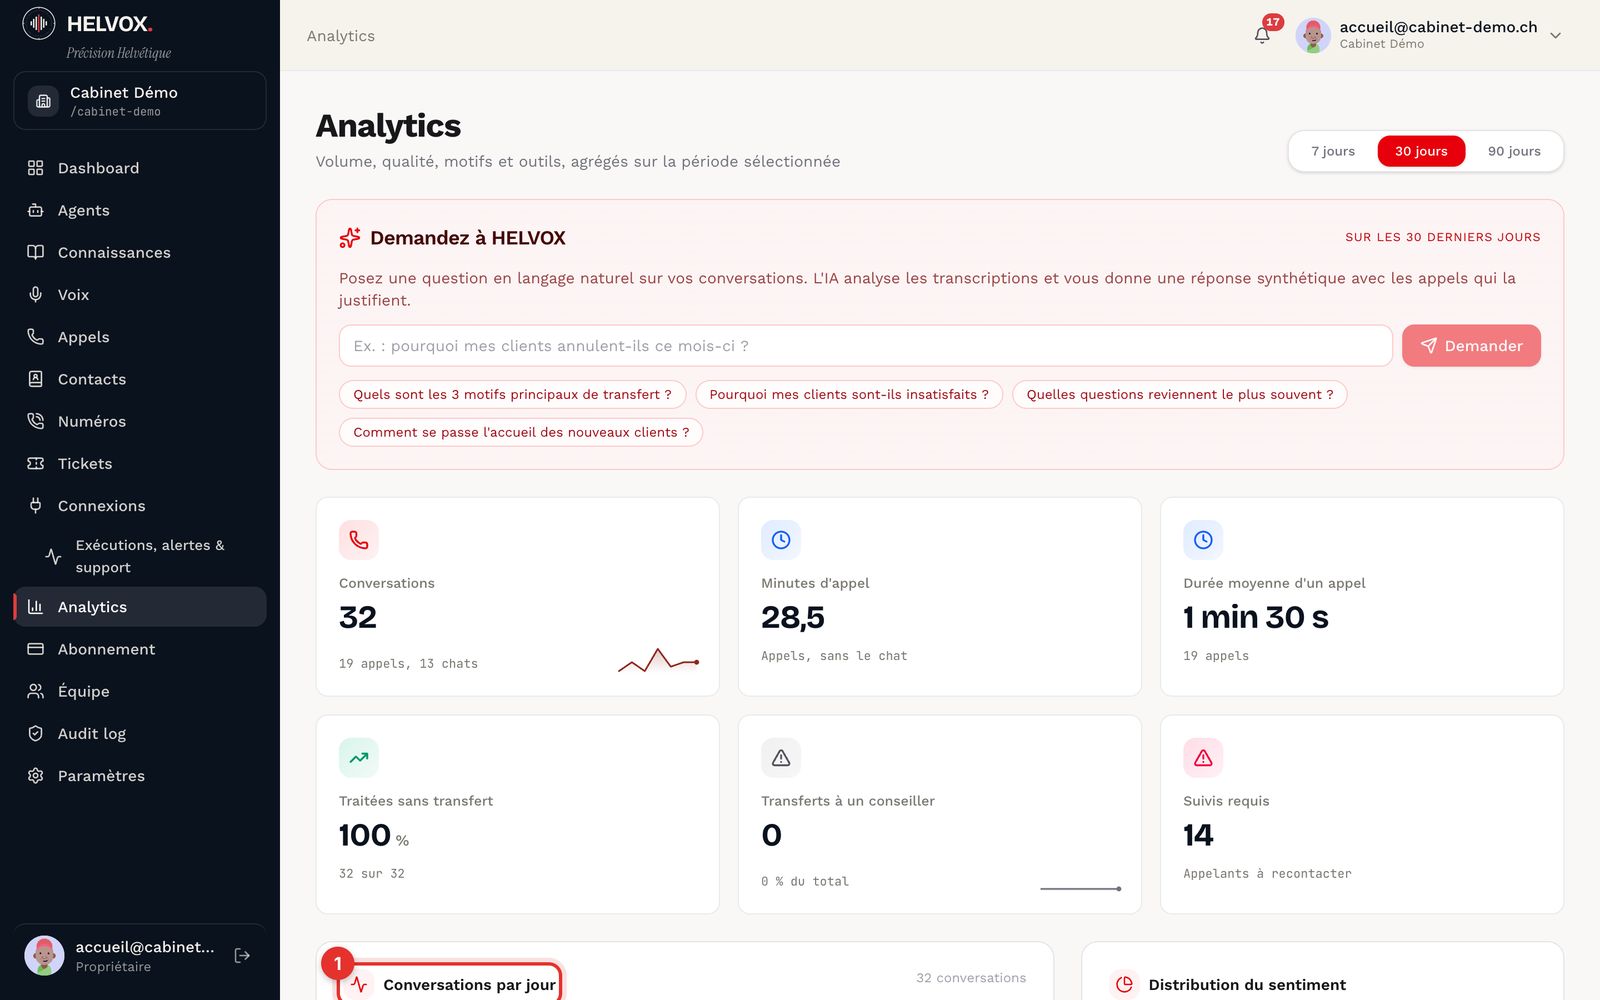This screenshot has width=1600, height=1000.
Task: Click the clock icon on Durée moyenne card
Action: pos(1203,540)
